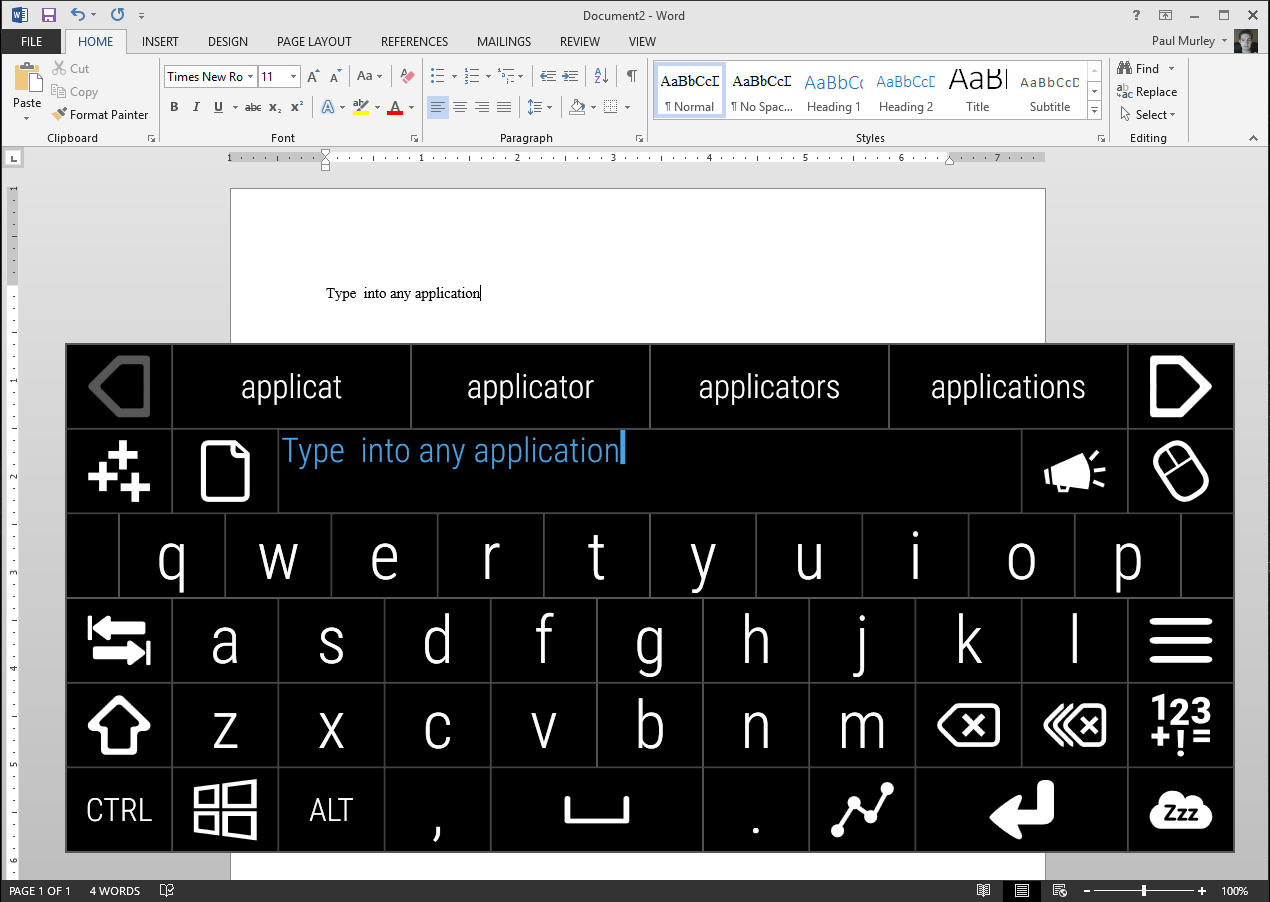Tap the new document icon on the keyboard
Screen dimensions: 1270x902
pos(225,470)
